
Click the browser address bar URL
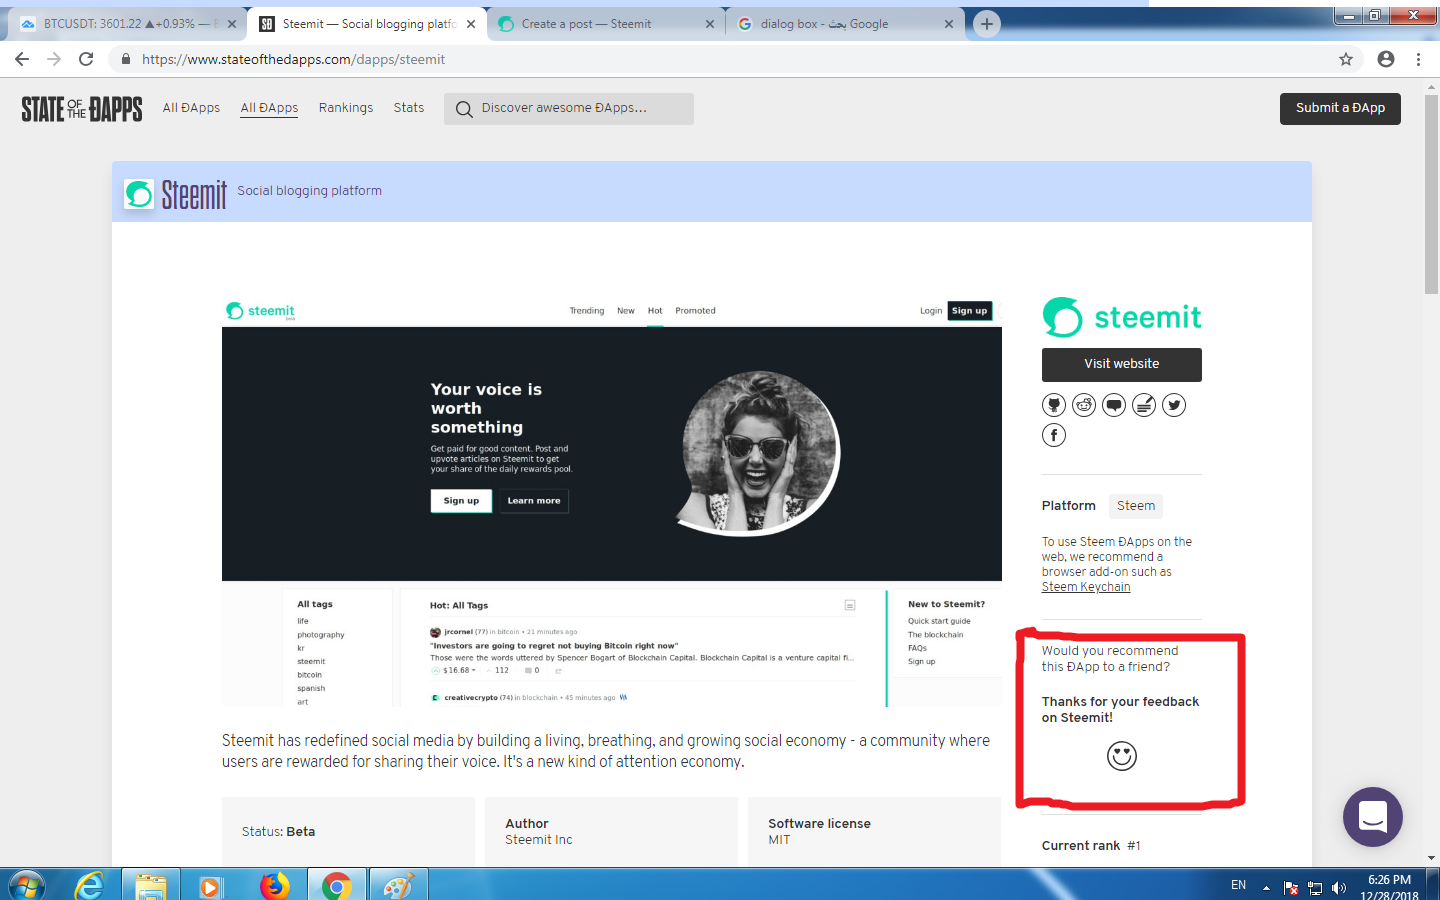[x=293, y=59]
